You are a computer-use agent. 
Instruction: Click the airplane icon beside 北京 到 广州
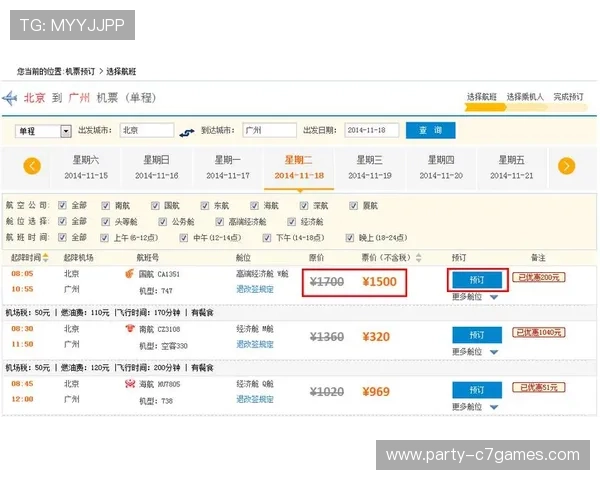(10, 98)
